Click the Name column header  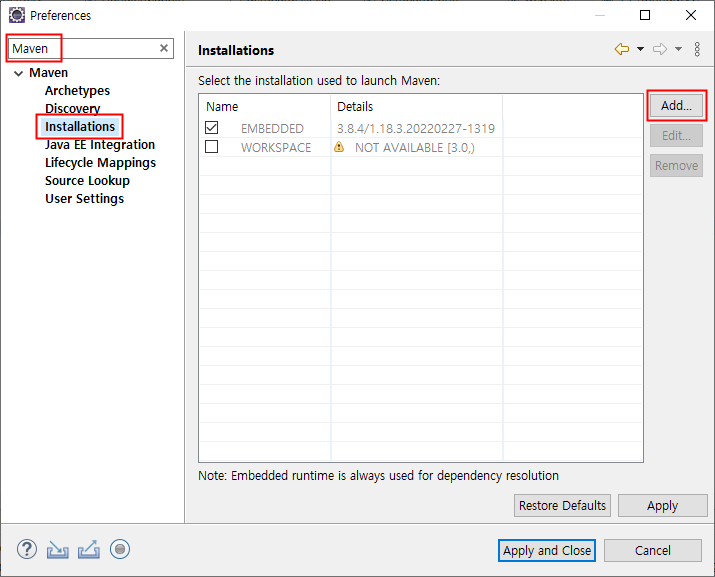click(264, 106)
